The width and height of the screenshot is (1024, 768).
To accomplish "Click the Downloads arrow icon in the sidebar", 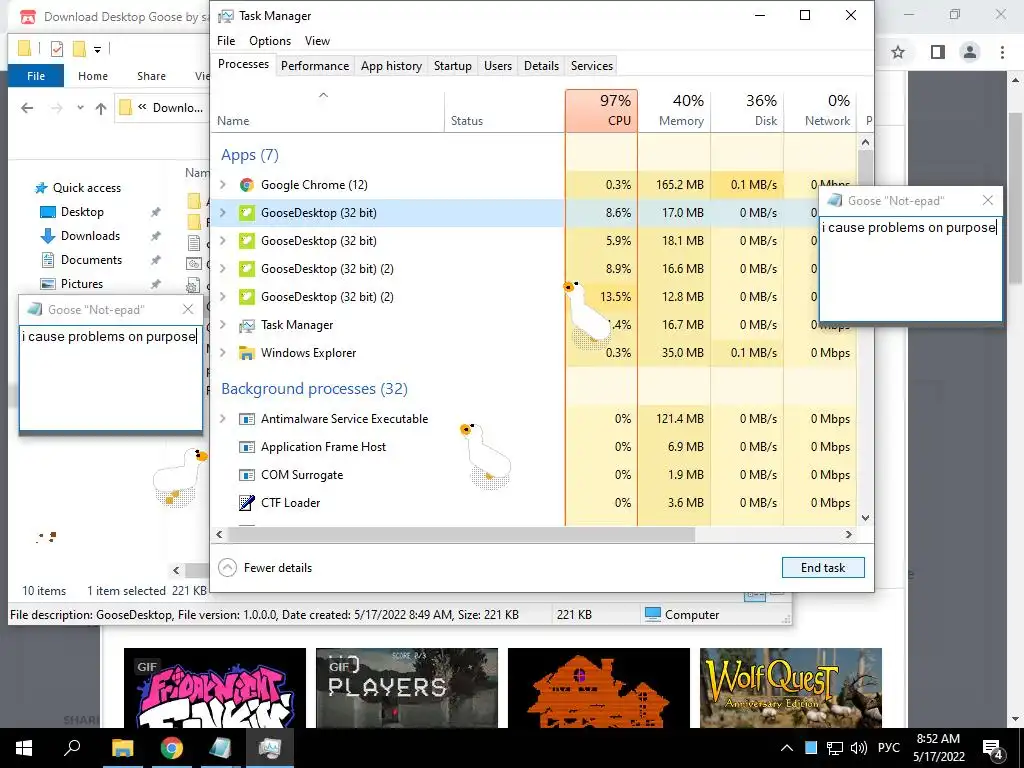I will coord(48,236).
